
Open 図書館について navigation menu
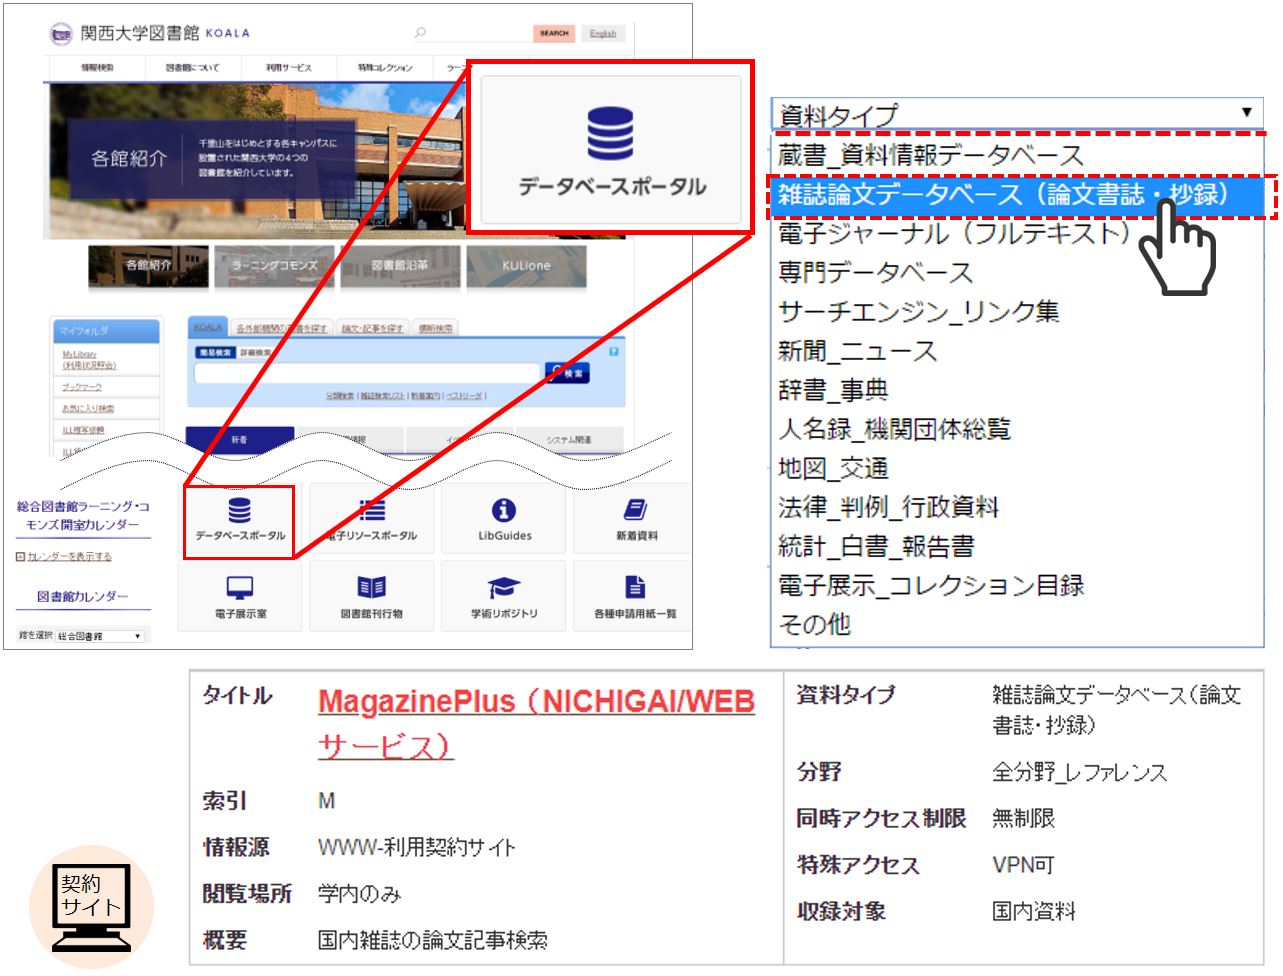pos(192,68)
